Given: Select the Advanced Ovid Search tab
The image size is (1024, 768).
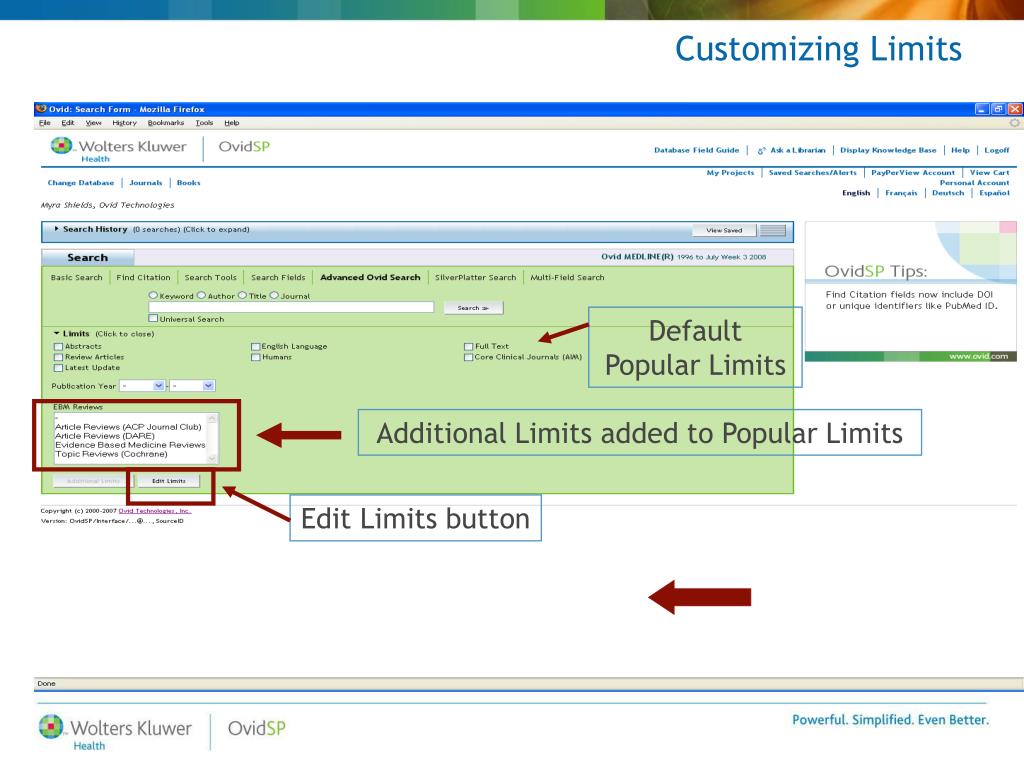Looking at the screenshot, I should [x=370, y=278].
